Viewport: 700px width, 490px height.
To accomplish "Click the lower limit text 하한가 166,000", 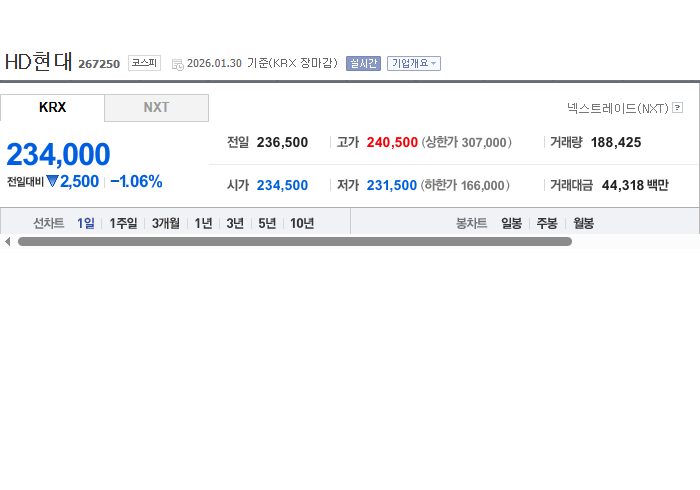I will click(x=465, y=185).
